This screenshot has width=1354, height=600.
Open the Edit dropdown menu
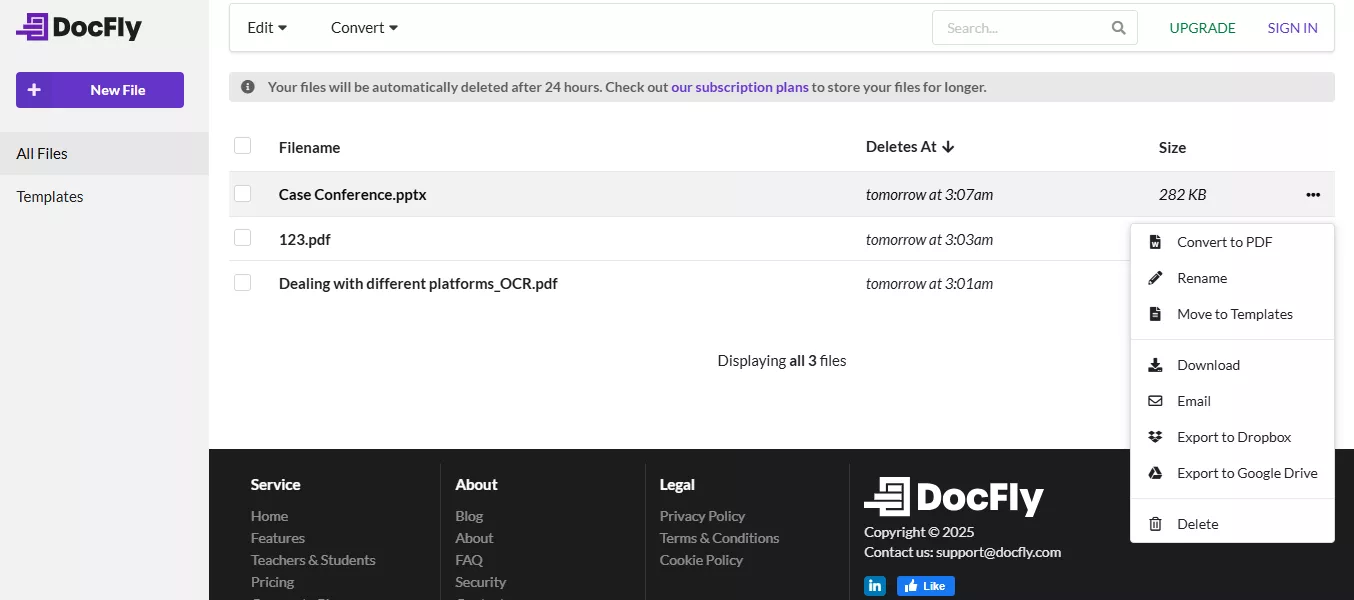coord(267,28)
